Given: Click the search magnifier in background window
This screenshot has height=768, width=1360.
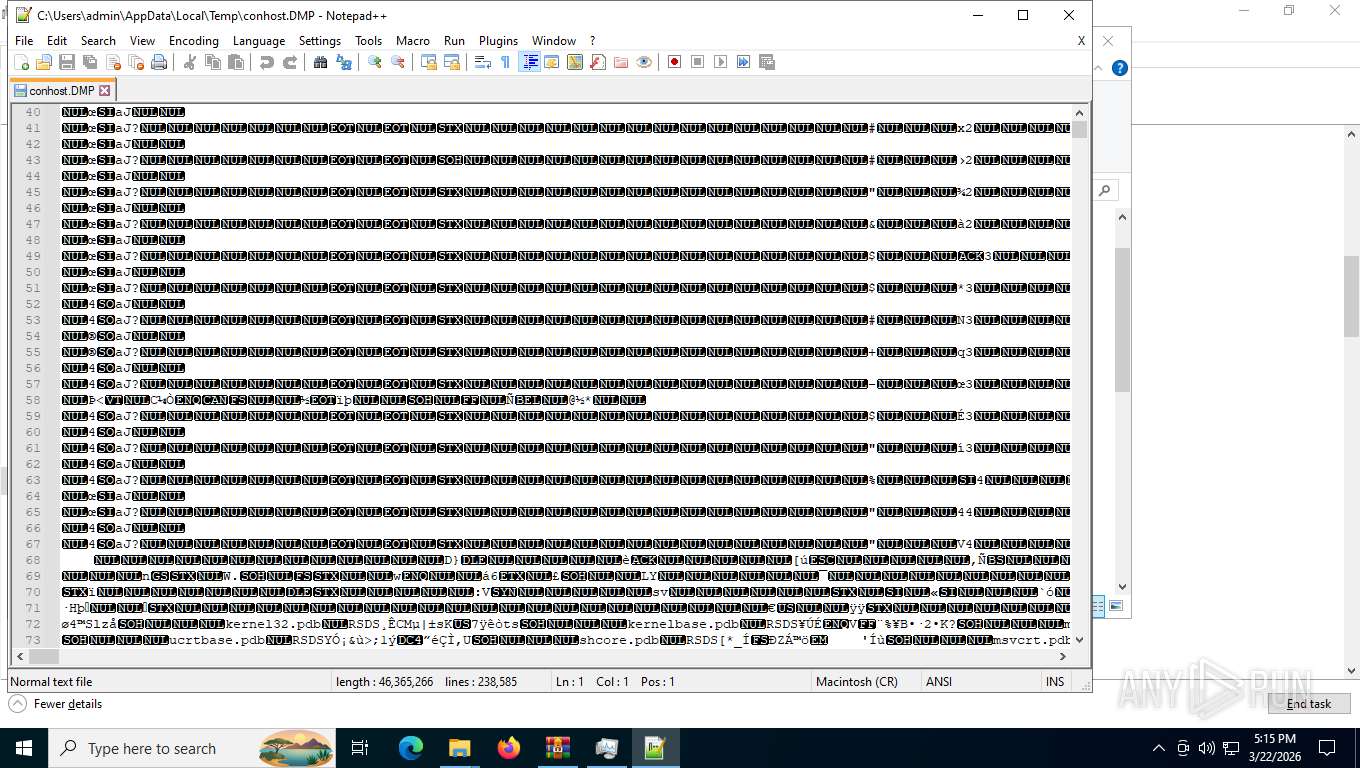Looking at the screenshot, I should 1104,190.
